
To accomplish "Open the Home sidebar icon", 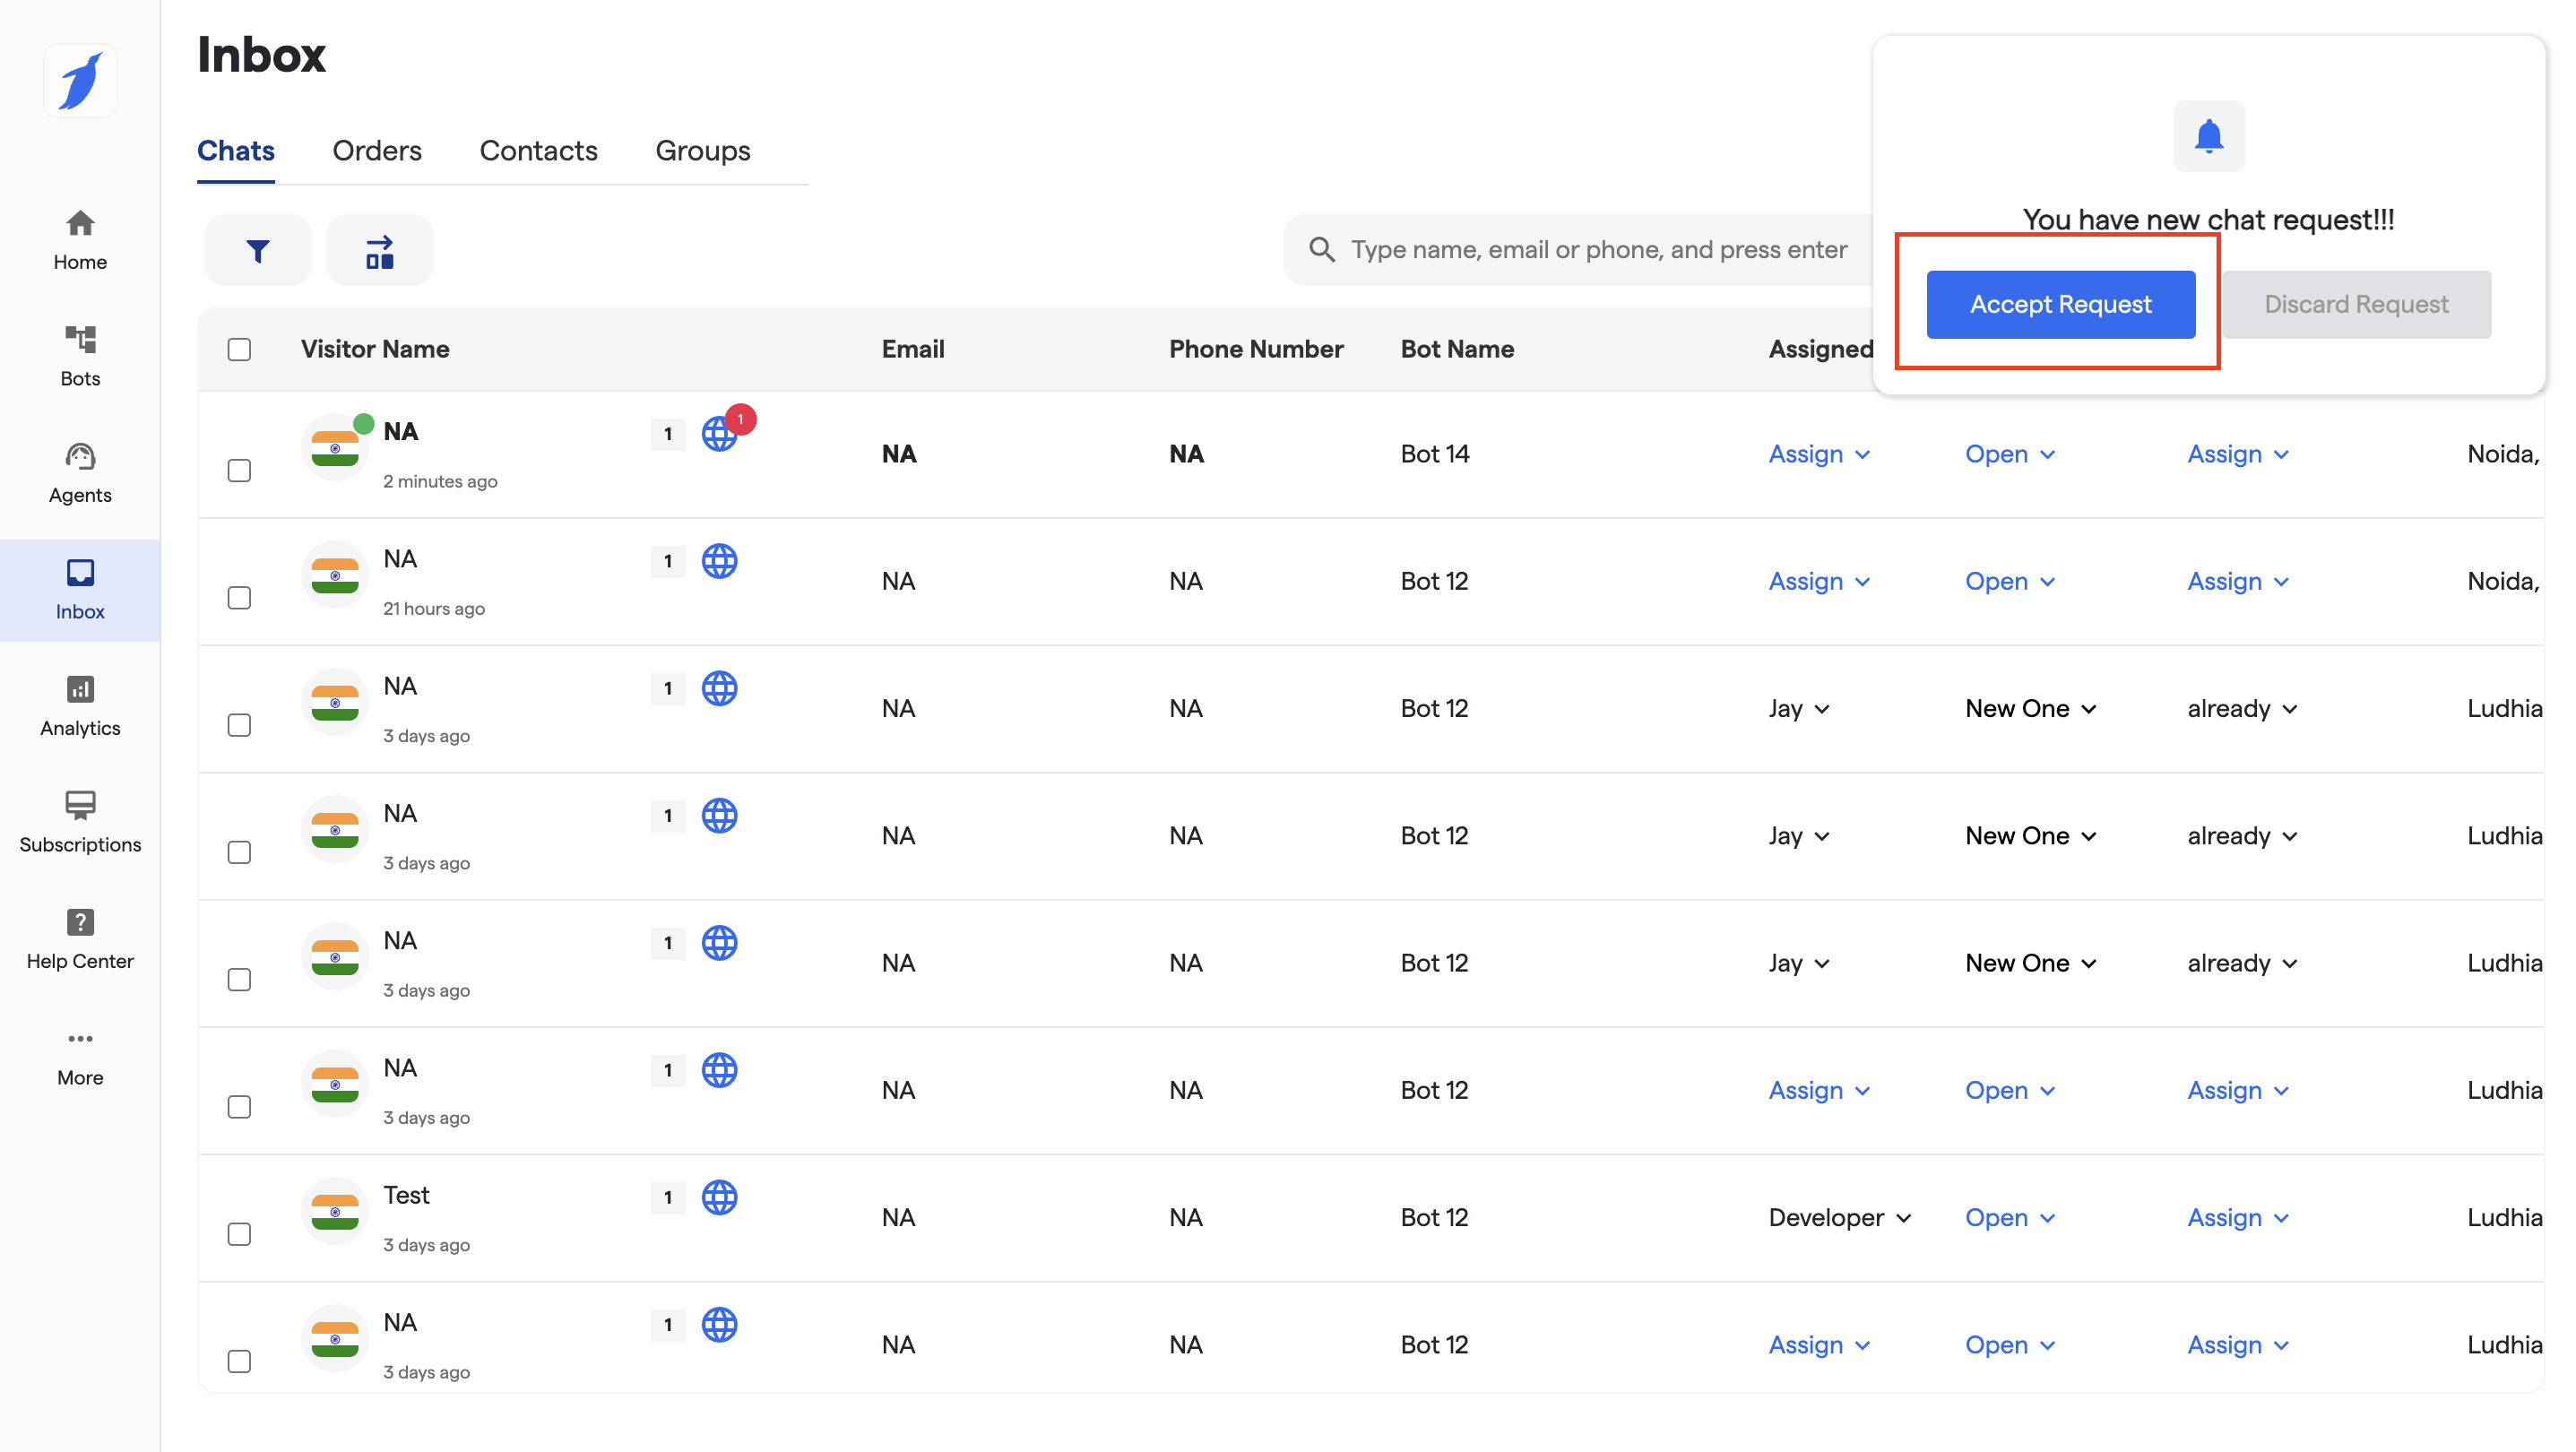I will coord(80,238).
